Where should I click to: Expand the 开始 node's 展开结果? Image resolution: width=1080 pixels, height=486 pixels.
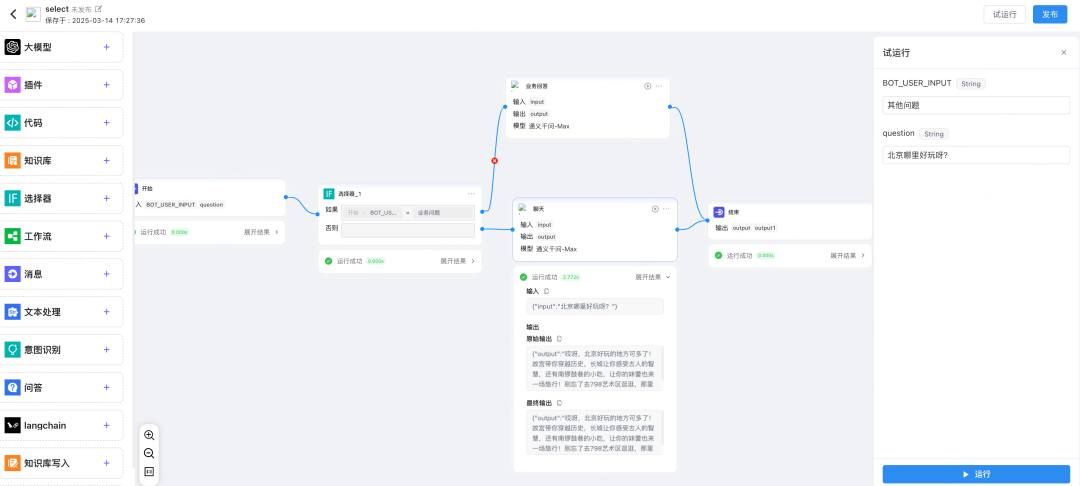[x=261, y=232]
